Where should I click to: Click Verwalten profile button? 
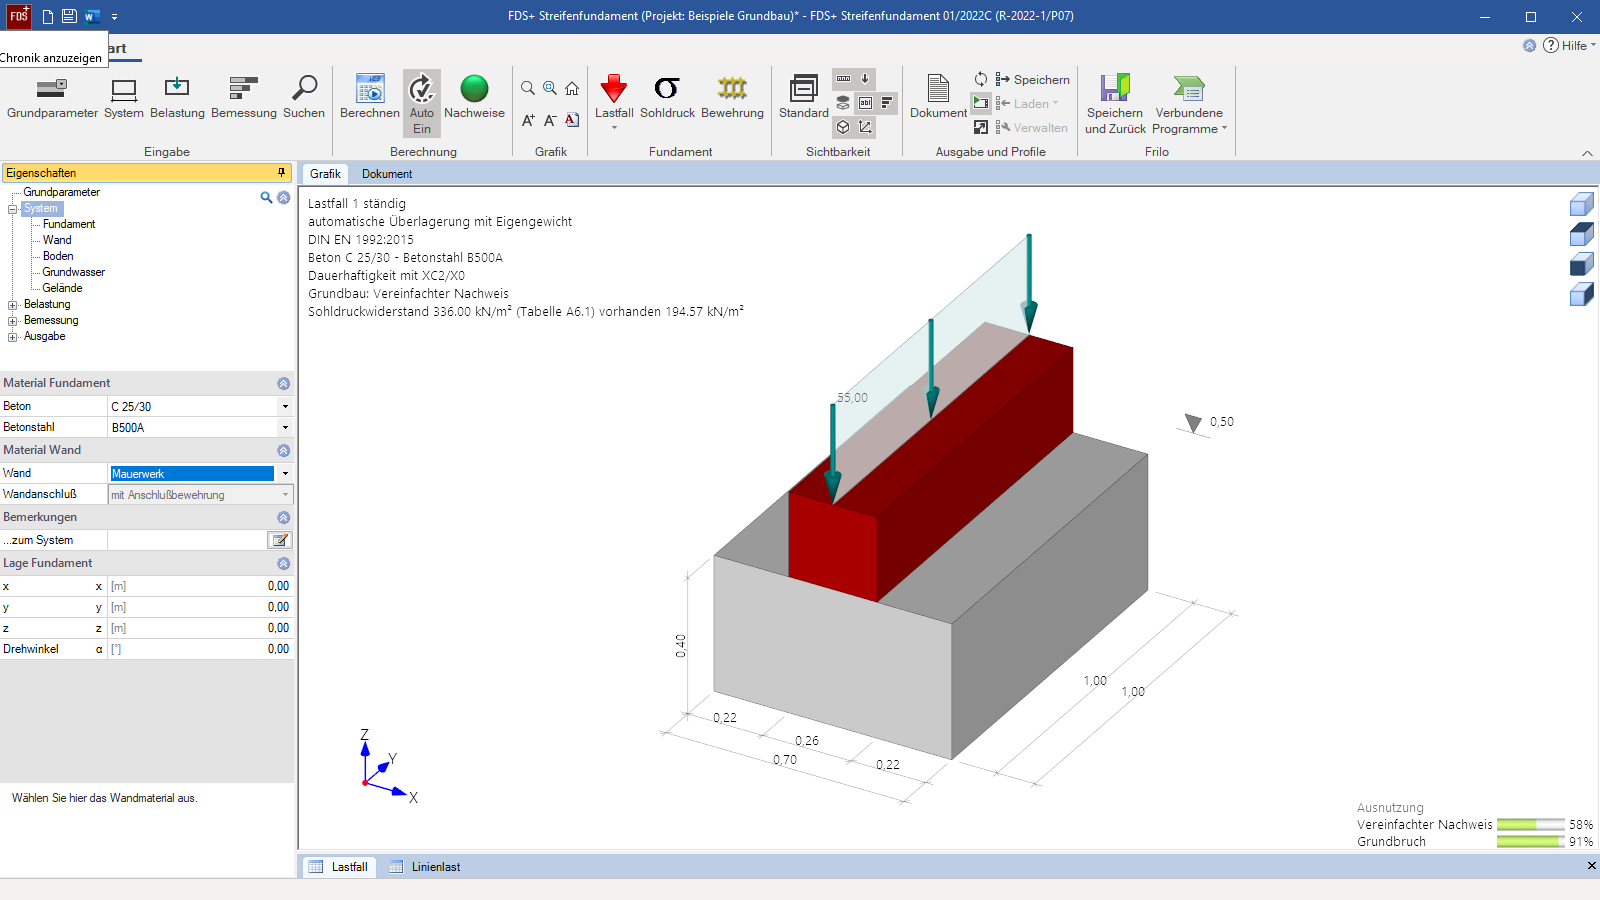click(1032, 127)
